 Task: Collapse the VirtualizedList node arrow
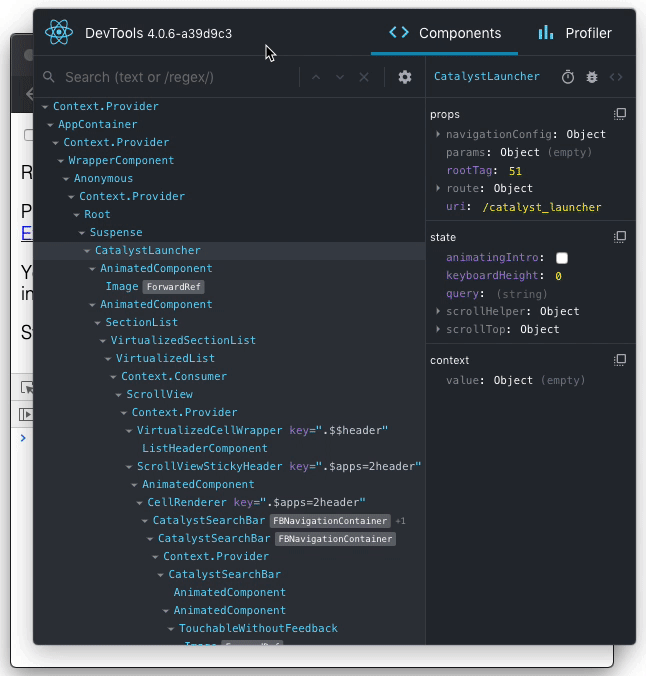108,359
